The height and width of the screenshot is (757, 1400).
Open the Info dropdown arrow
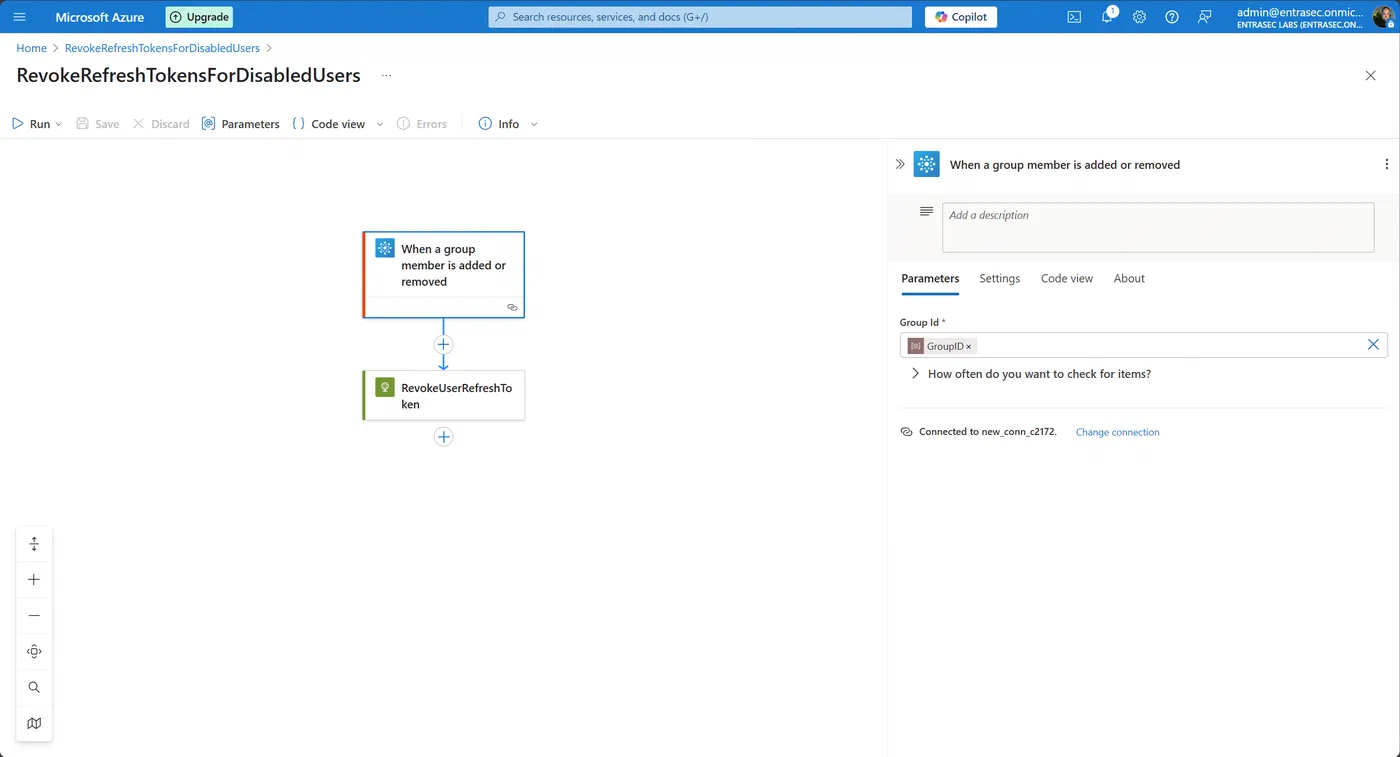[x=534, y=124]
